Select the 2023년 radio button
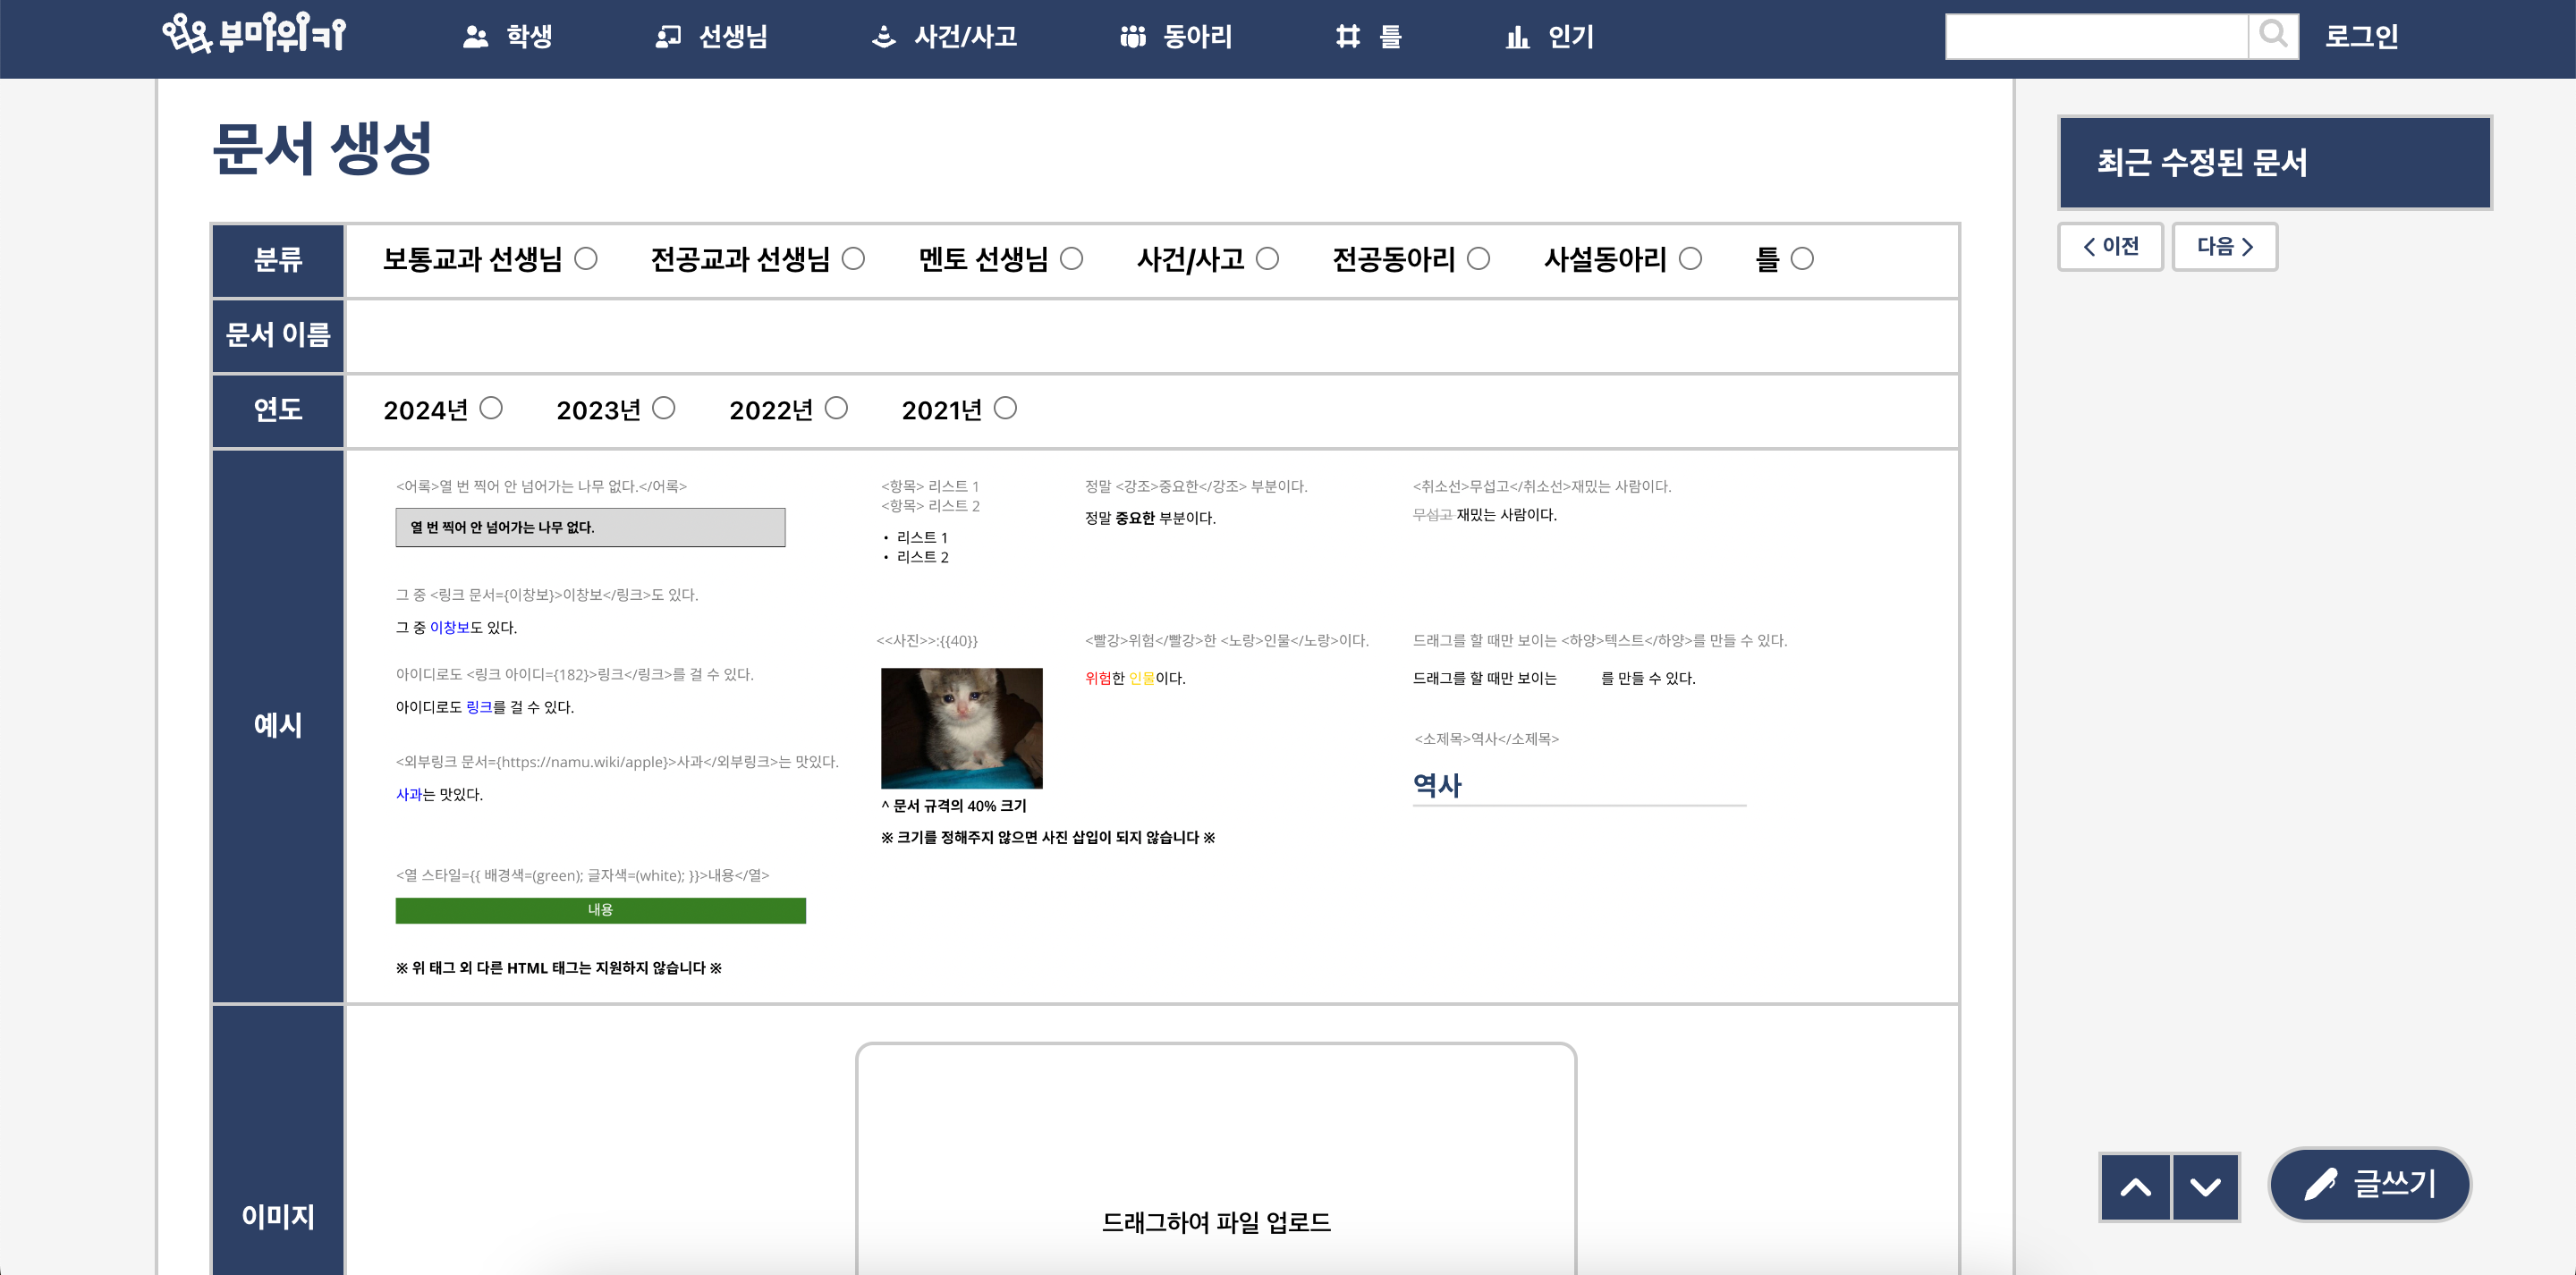Screen dimensions: 2576x1275 coord(664,408)
